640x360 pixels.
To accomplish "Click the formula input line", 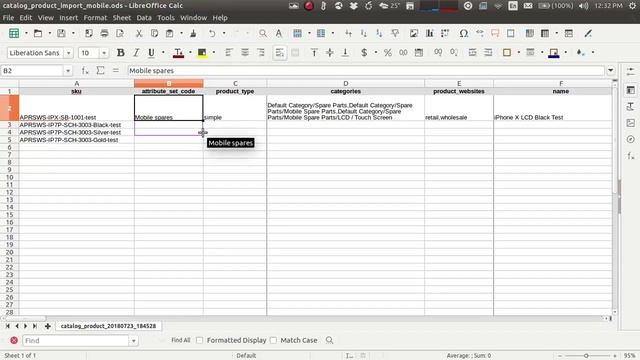I will click(x=366, y=71).
